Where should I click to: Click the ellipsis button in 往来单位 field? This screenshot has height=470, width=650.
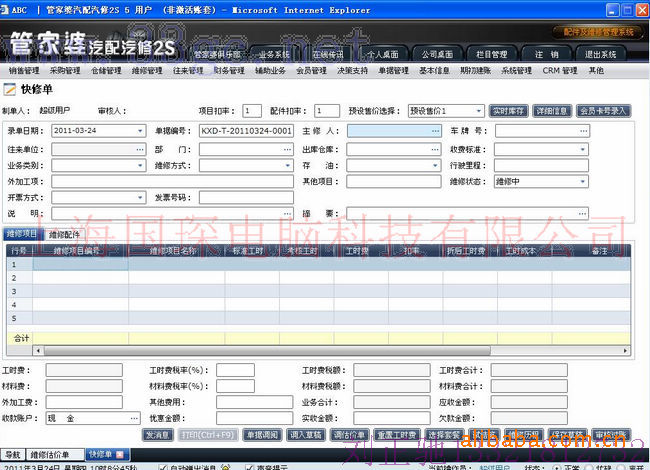coord(139,148)
